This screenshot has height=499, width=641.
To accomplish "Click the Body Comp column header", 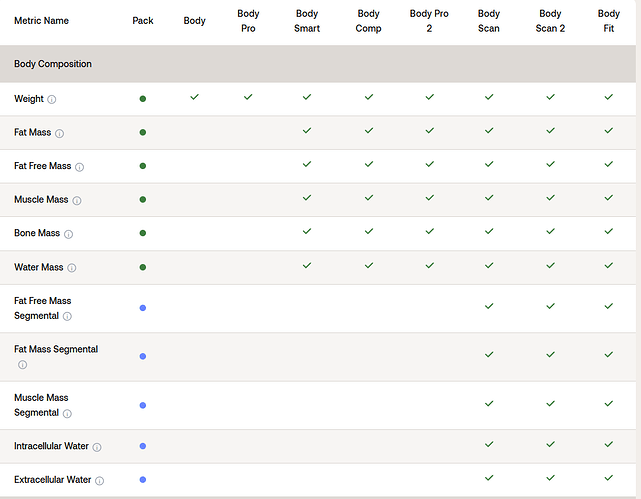I will pyautogui.click(x=369, y=21).
